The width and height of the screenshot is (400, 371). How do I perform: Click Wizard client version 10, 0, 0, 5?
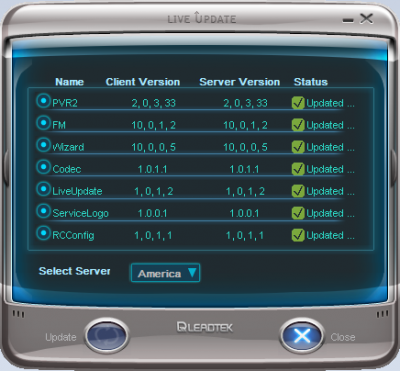[x=153, y=147]
